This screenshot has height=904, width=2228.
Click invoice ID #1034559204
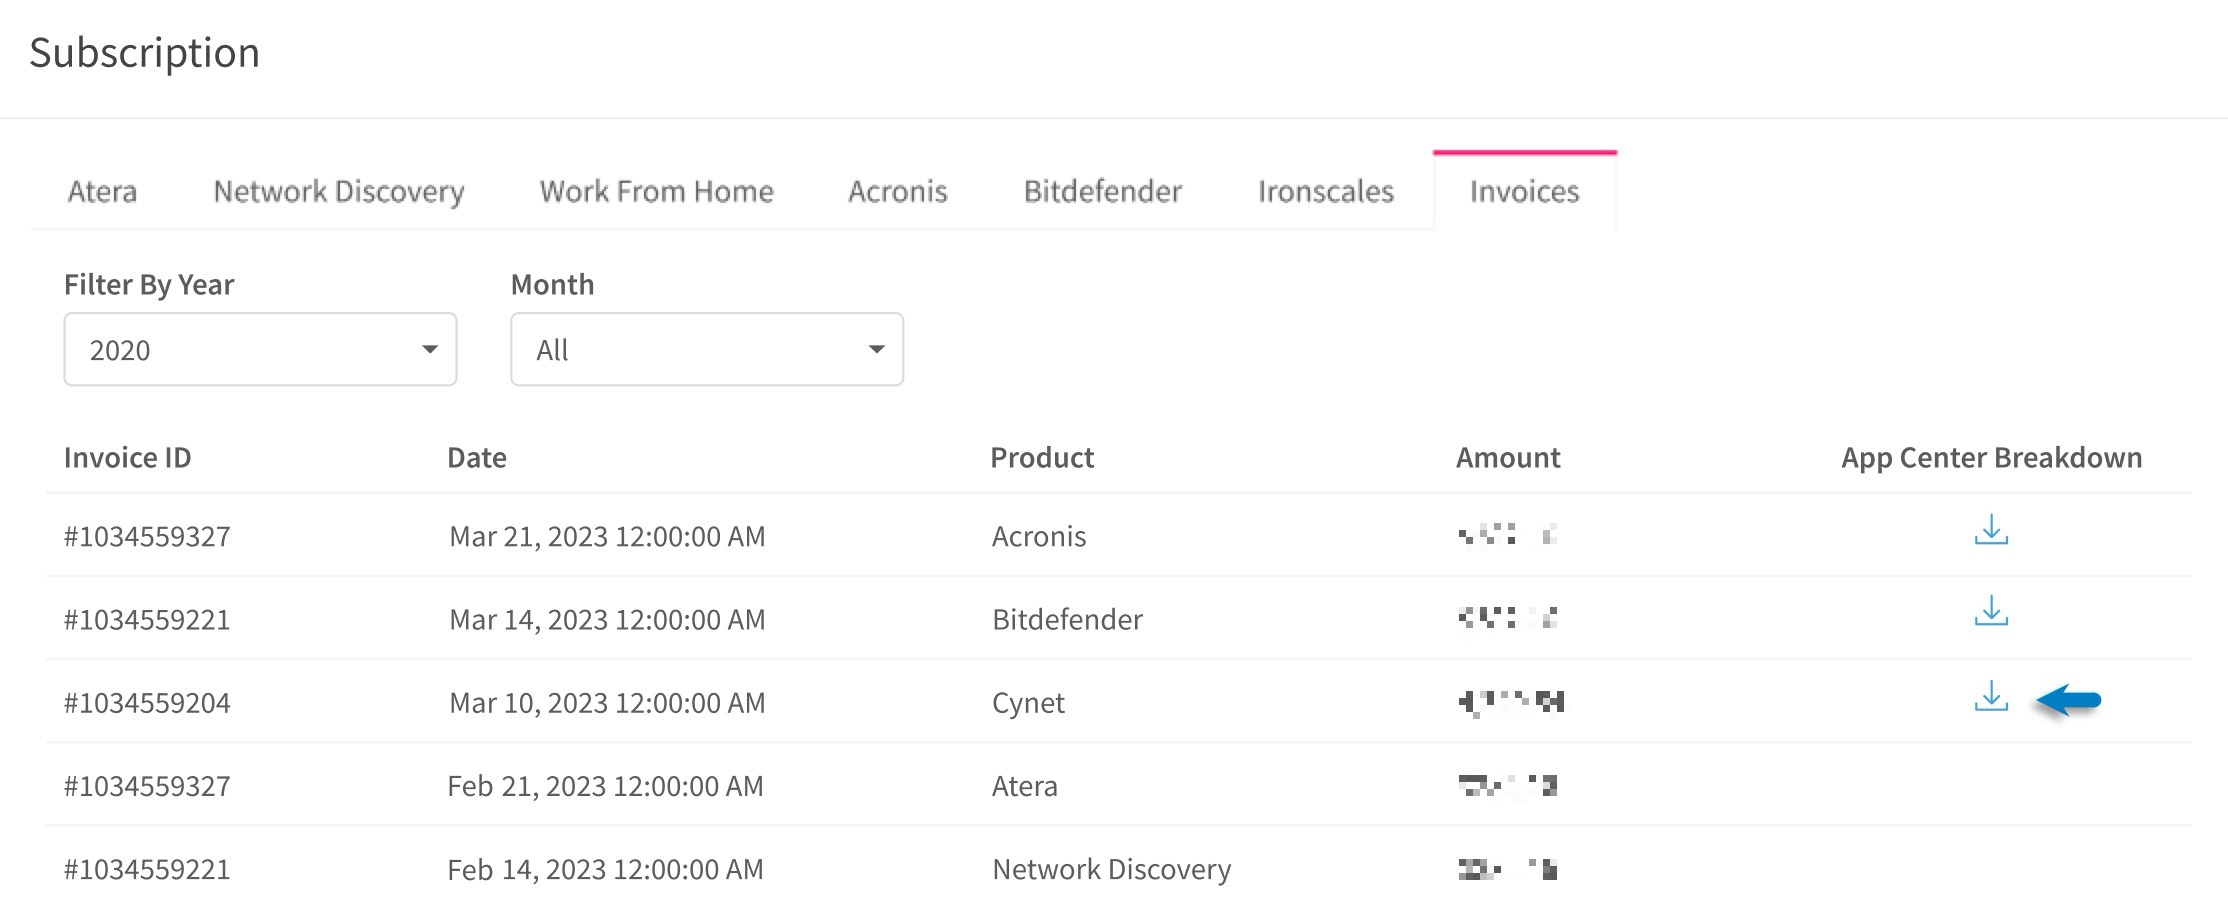tap(147, 703)
